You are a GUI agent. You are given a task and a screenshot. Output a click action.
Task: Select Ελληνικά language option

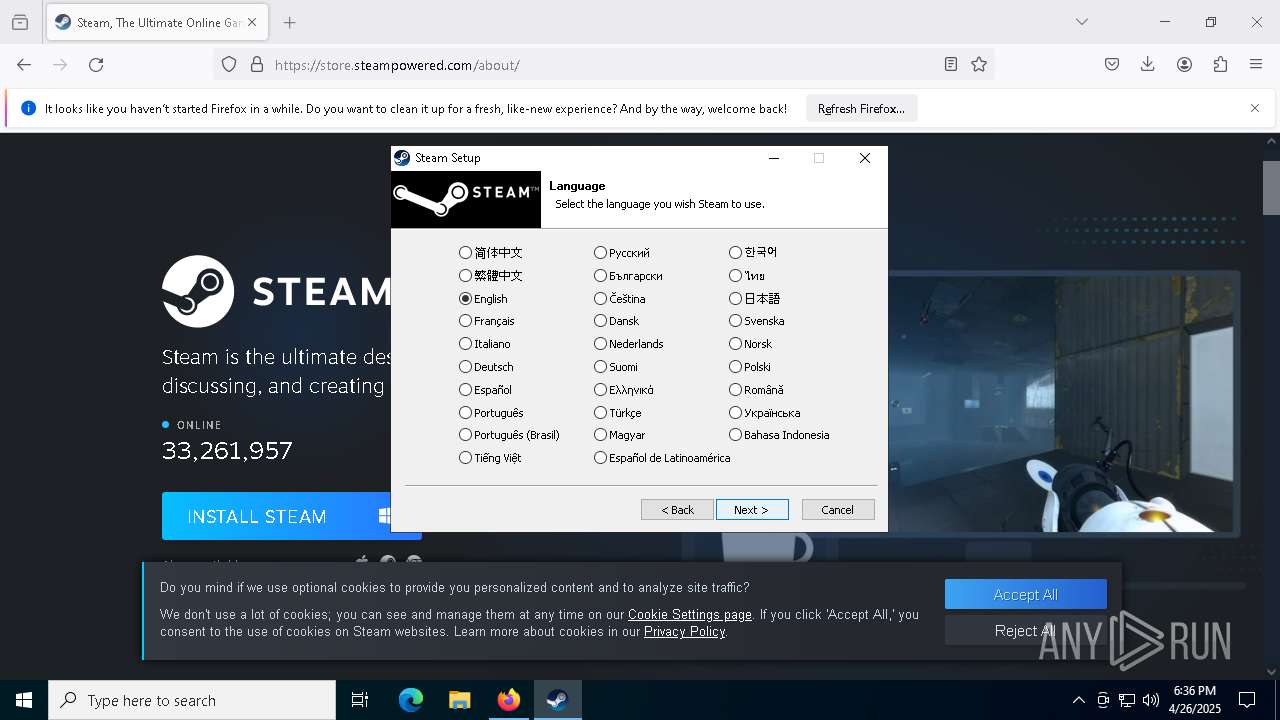(624, 390)
